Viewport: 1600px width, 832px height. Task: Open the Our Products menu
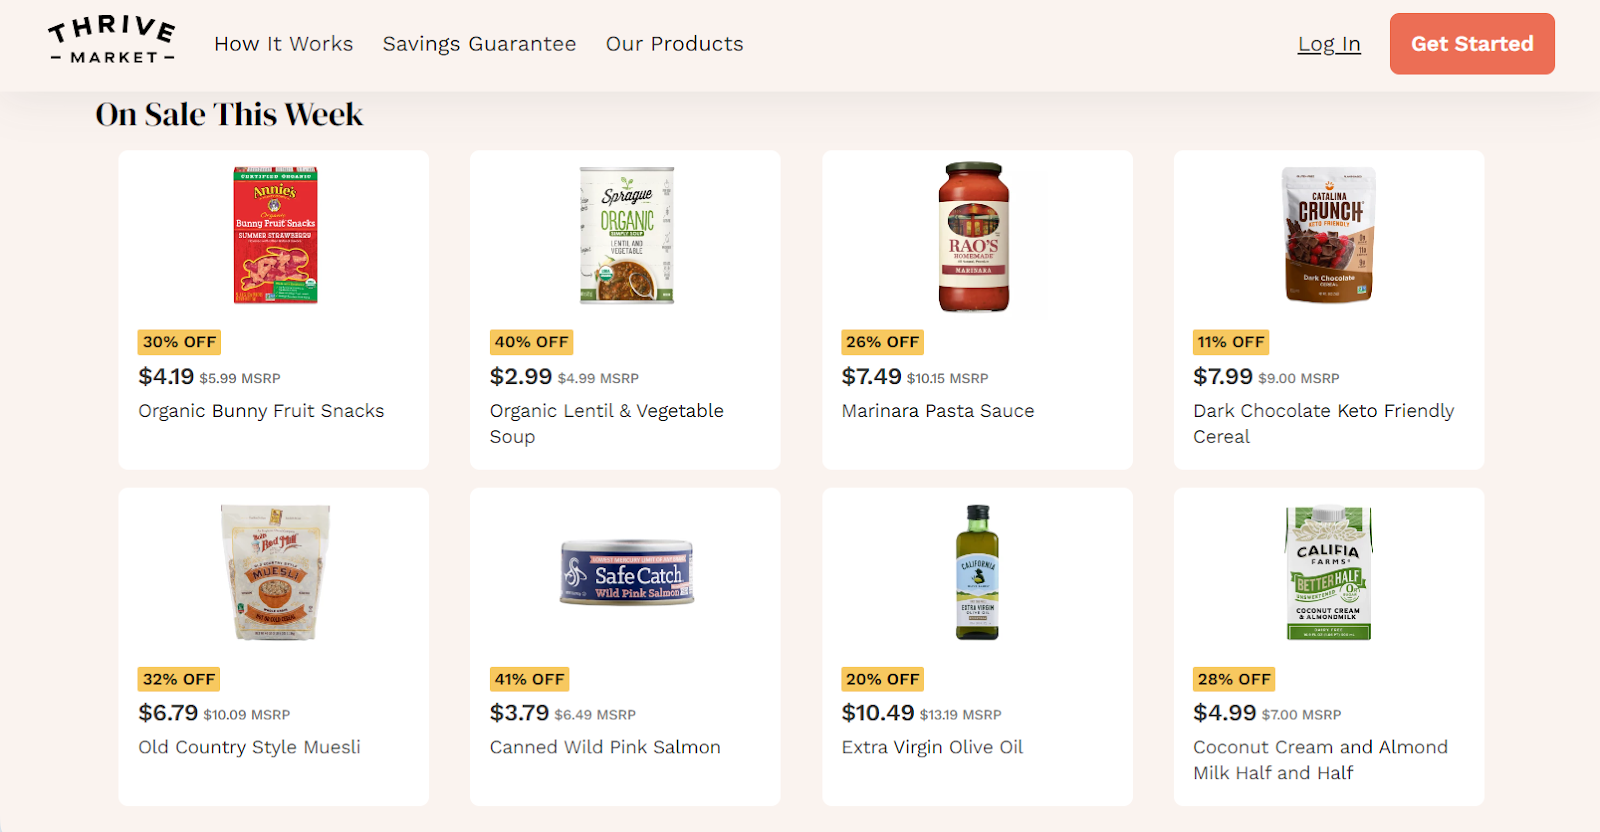tap(674, 44)
